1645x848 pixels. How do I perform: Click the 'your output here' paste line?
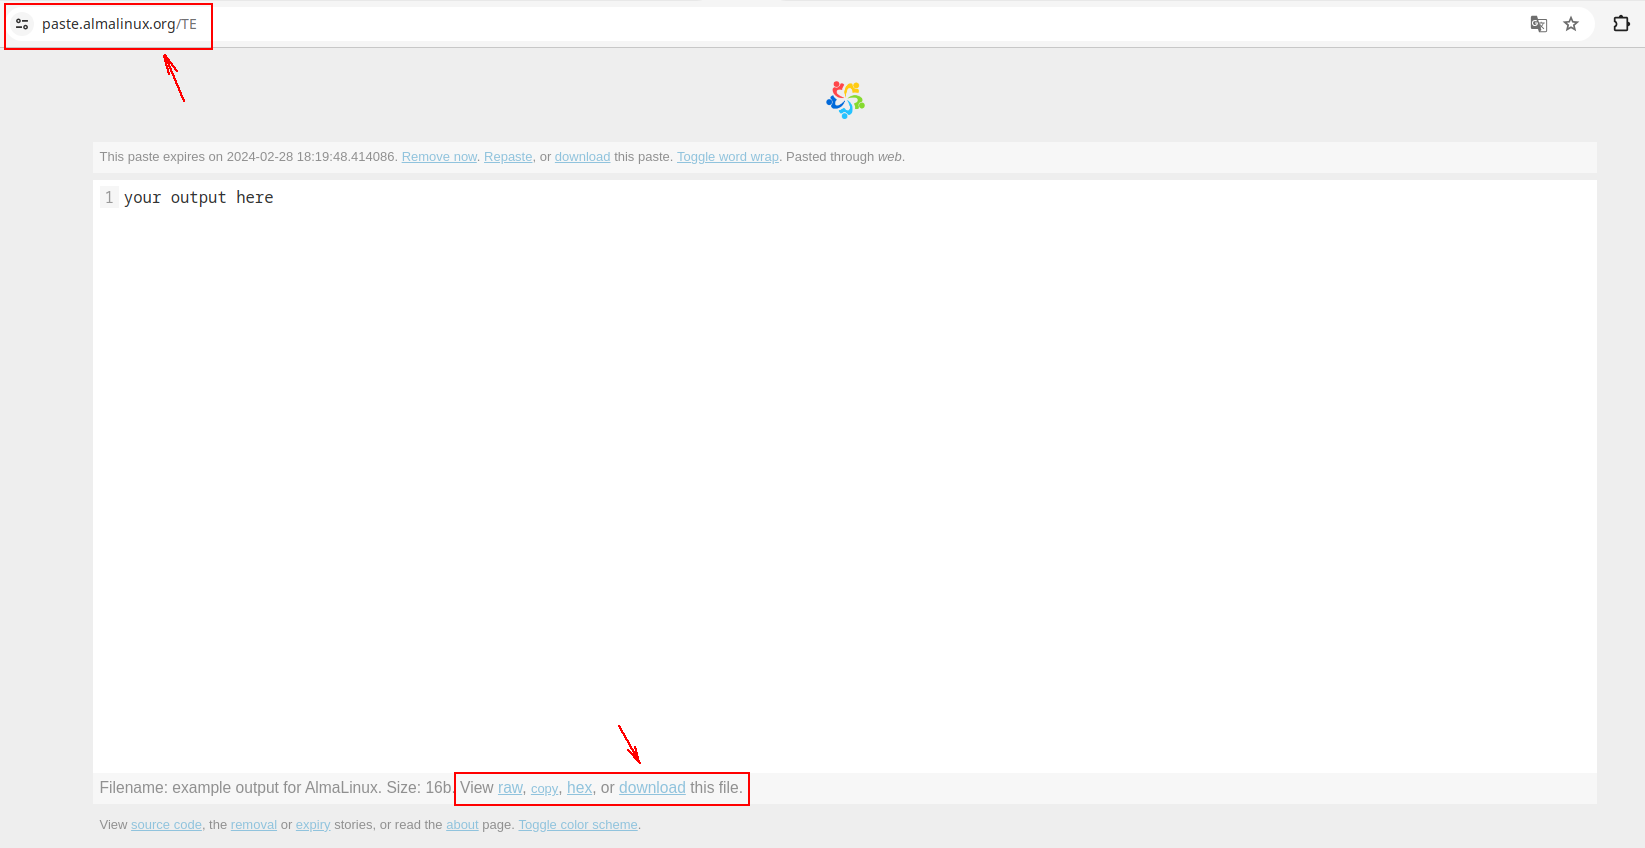tap(198, 198)
